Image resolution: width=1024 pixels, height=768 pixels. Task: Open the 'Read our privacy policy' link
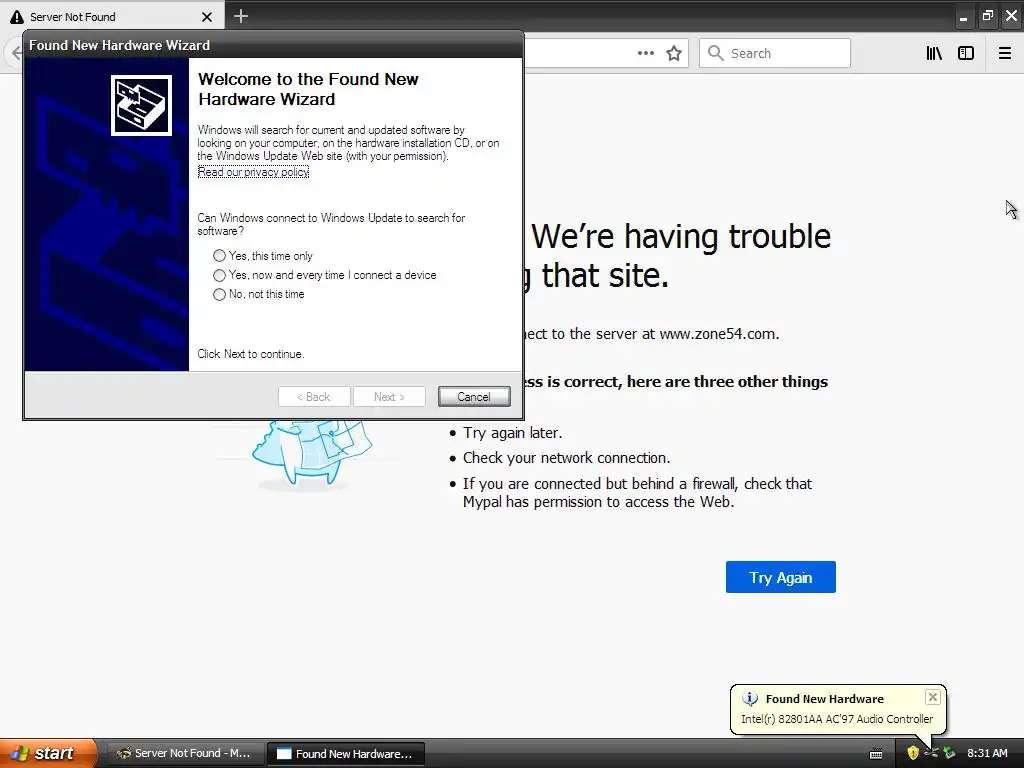[253, 172]
